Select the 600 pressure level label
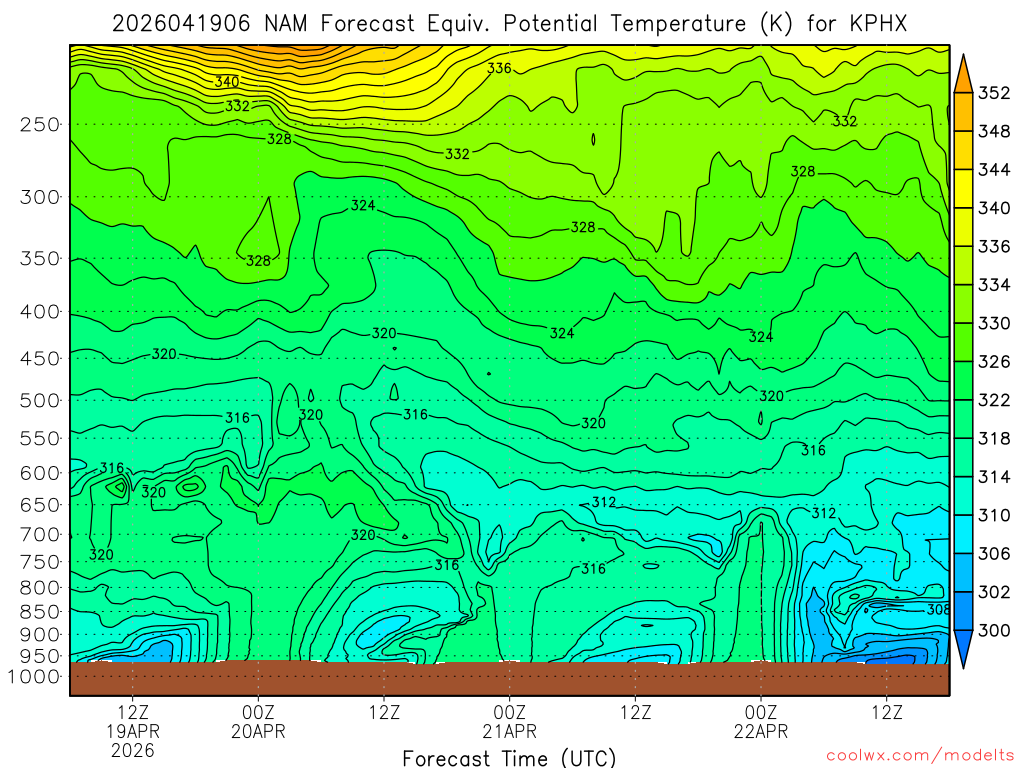 (x=39, y=473)
